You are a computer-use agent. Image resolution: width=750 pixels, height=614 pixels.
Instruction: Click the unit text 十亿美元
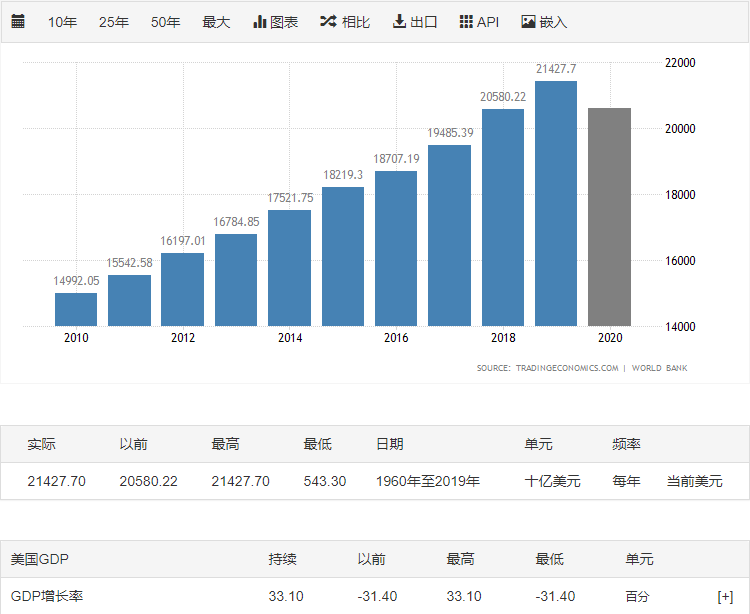pos(552,481)
